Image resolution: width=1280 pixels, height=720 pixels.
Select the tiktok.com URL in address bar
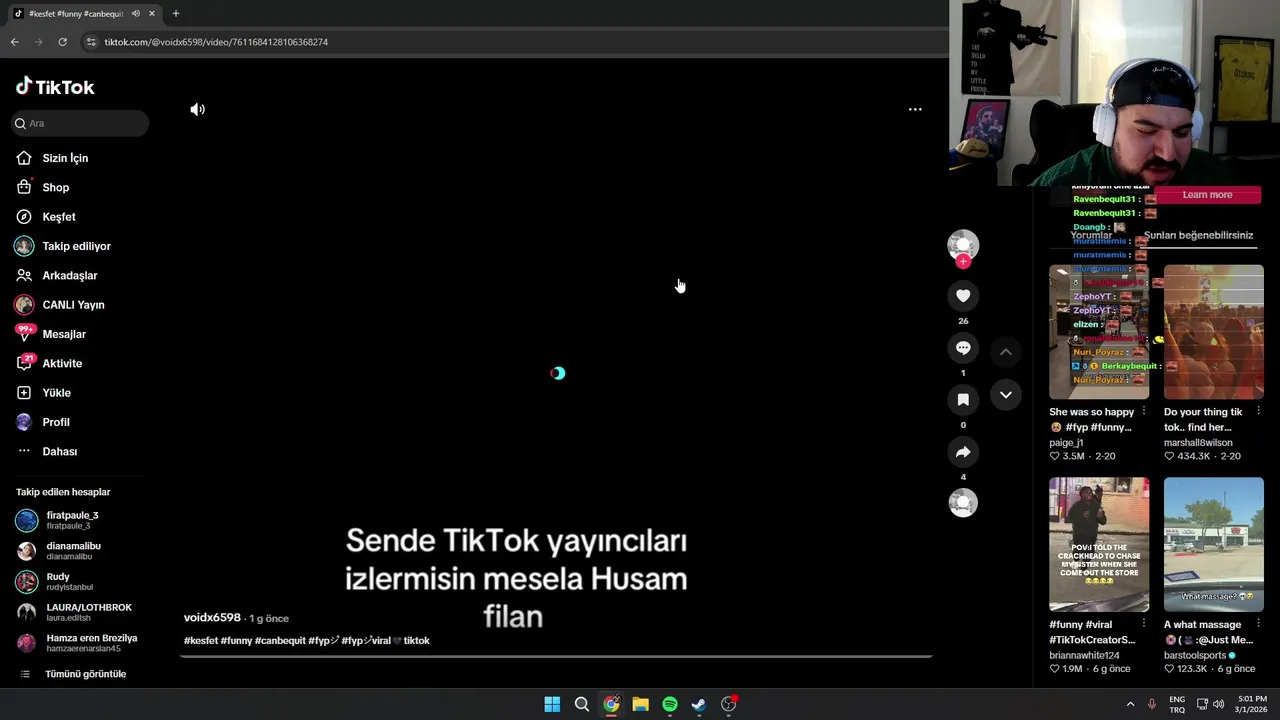coord(216,42)
